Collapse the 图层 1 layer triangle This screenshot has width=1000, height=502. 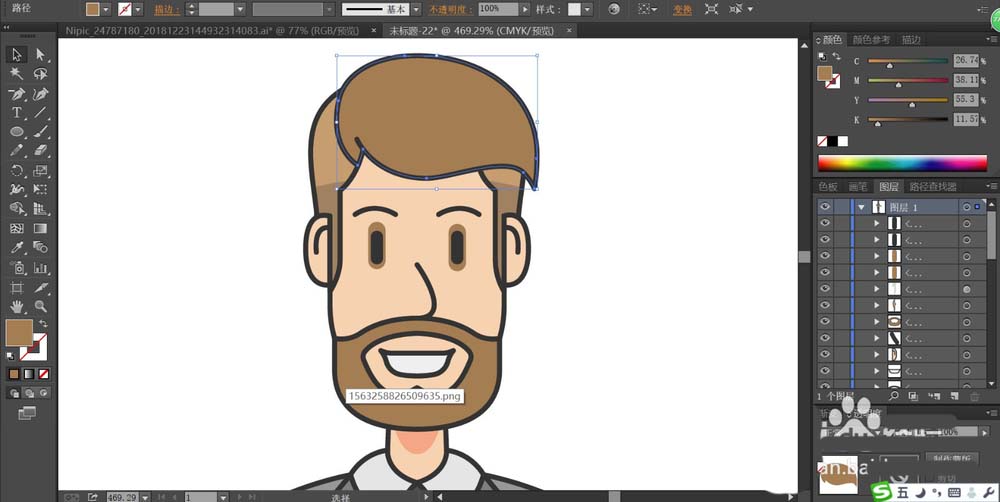tap(862, 207)
